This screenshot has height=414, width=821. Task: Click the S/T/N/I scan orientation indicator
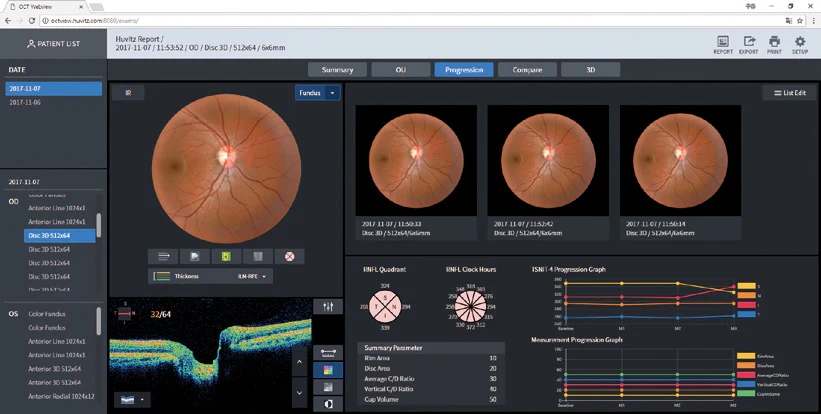pyautogui.click(x=124, y=313)
